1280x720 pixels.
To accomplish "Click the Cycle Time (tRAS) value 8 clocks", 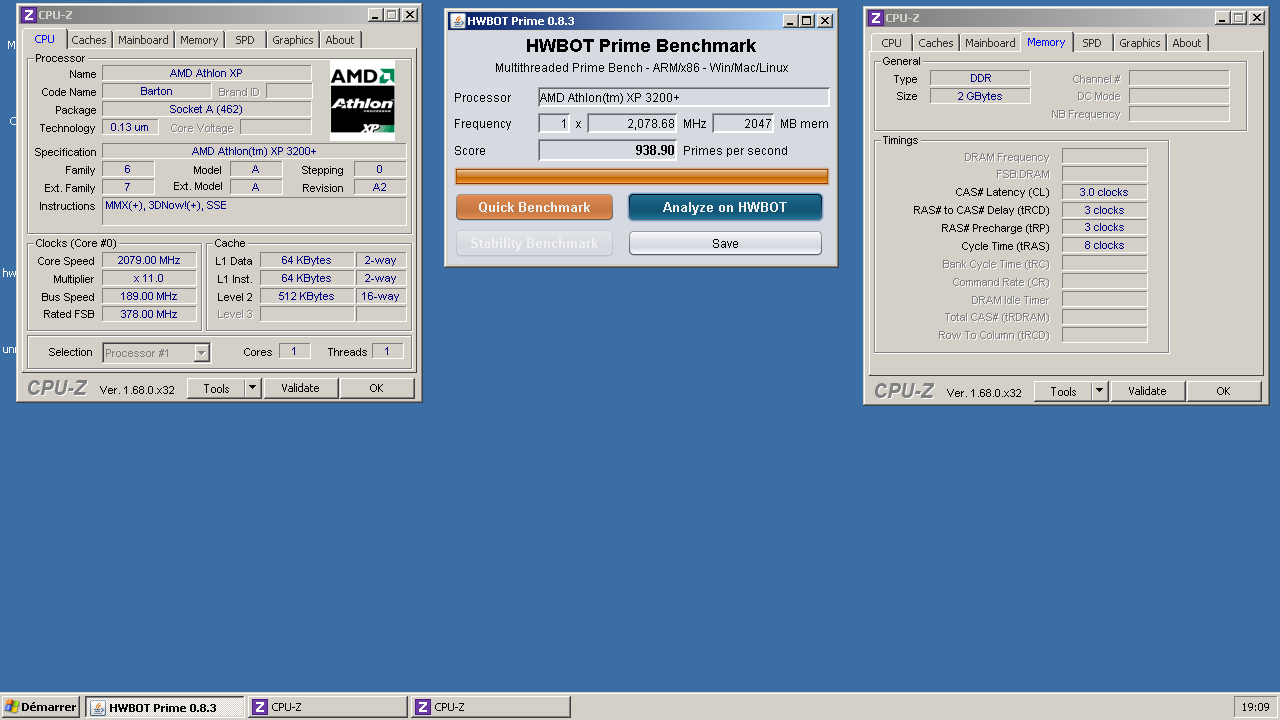I will coord(1104,245).
